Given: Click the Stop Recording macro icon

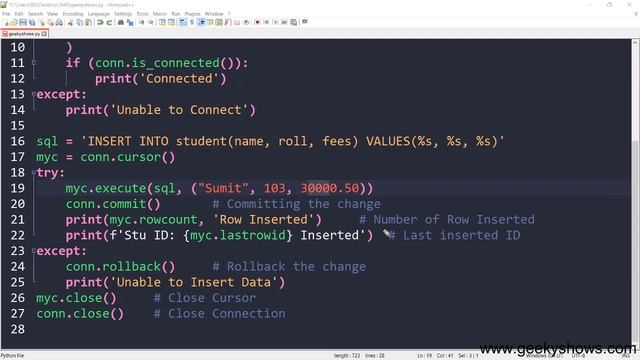Looking at the screenshot, I should [x=266, y=22].
